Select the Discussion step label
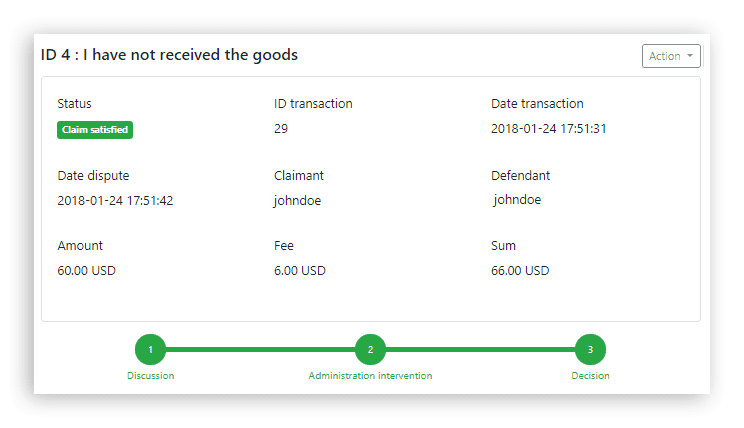Viewport: 744px width, 428px height. (x=150, y=376)
